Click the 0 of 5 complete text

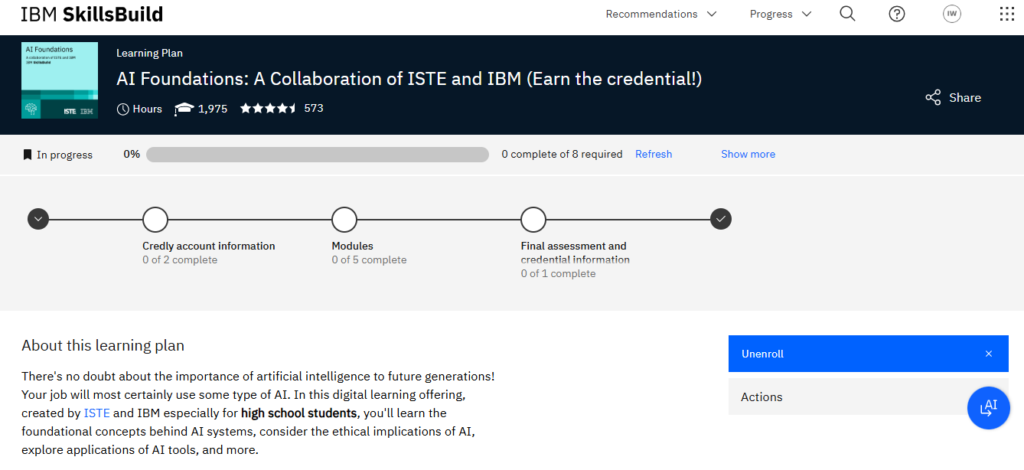pyautogui.click(x=369, y=260)
